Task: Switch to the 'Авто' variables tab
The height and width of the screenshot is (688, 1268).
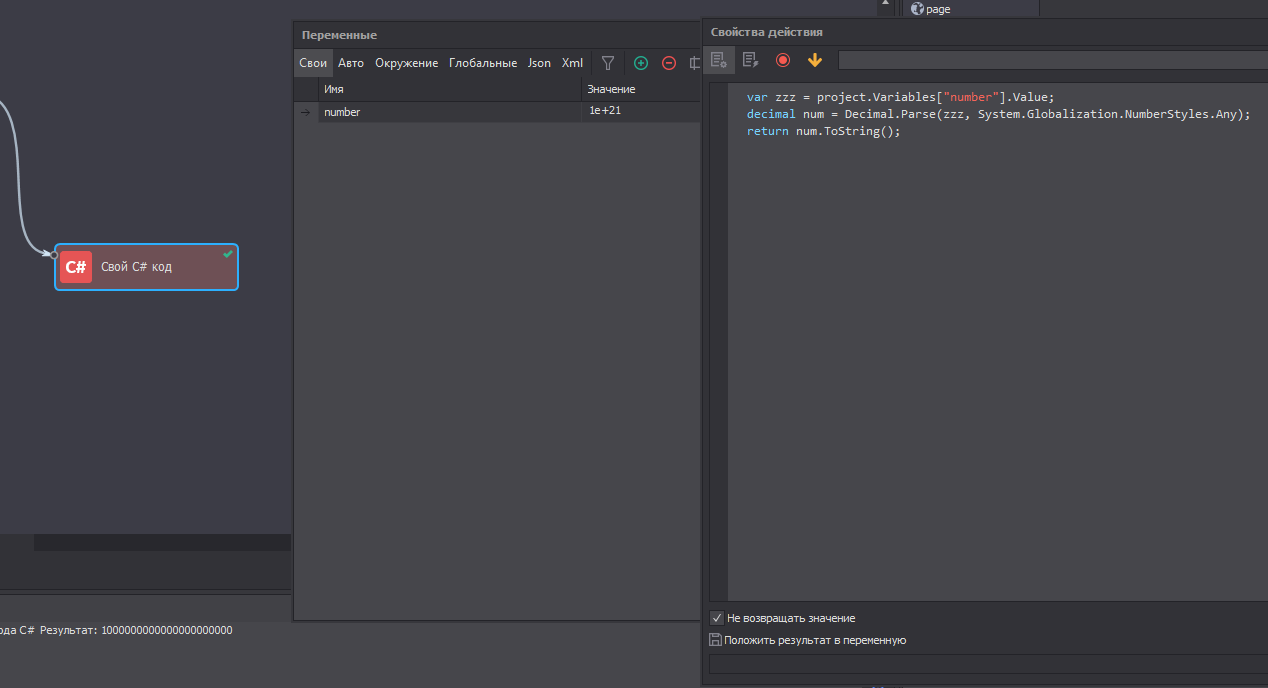Action: [351, 63]
